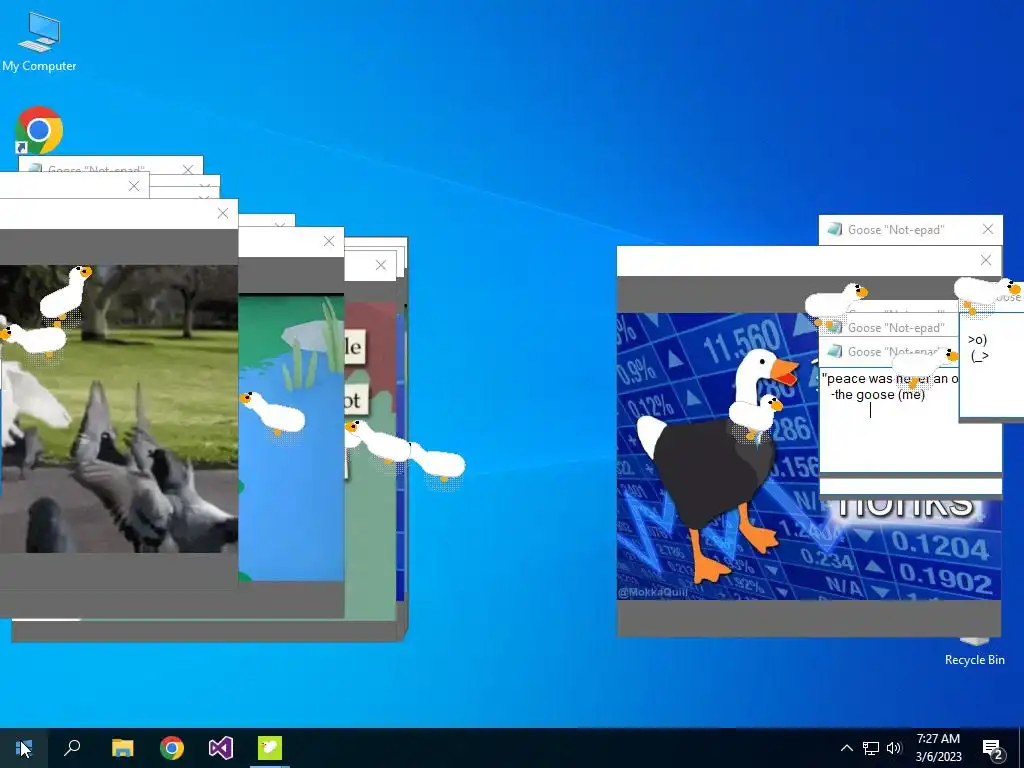Select the Google Chrome desktop shortcut
The height and width of the screenshot is (768, 1024).
click(x=39, y=130)
